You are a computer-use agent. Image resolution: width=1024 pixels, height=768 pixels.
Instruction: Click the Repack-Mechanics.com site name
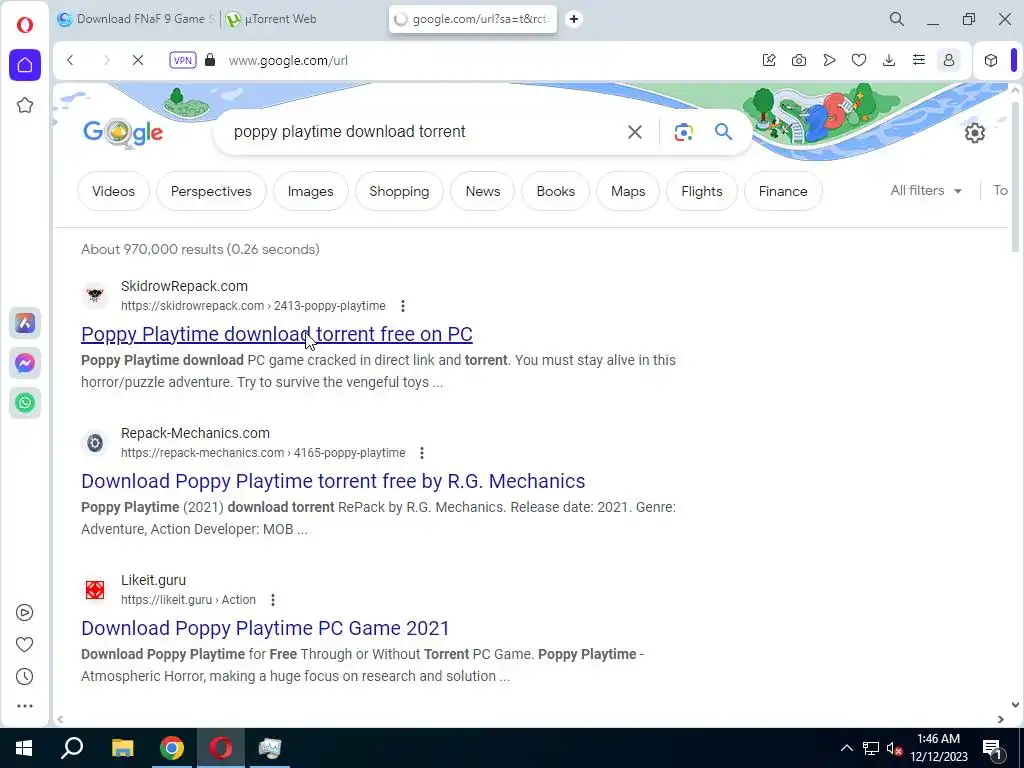(195, 433)
